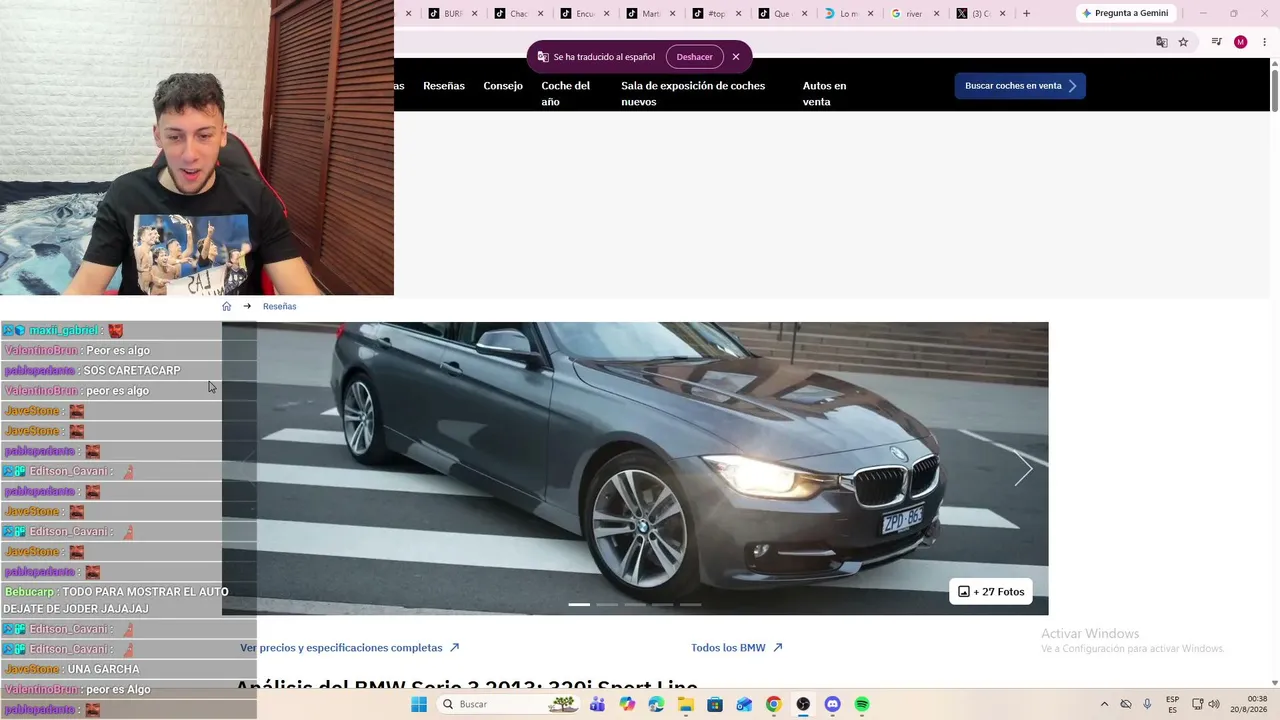Image resolution: width=1280 pixels, height=720 pixels.
Task: Open the + 27 Fotos gallery button
Action: 991,592
